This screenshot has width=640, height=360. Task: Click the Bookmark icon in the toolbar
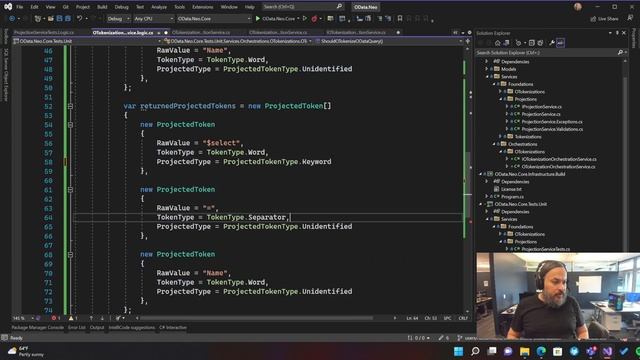pyautogui.click(x=400, y=18)
